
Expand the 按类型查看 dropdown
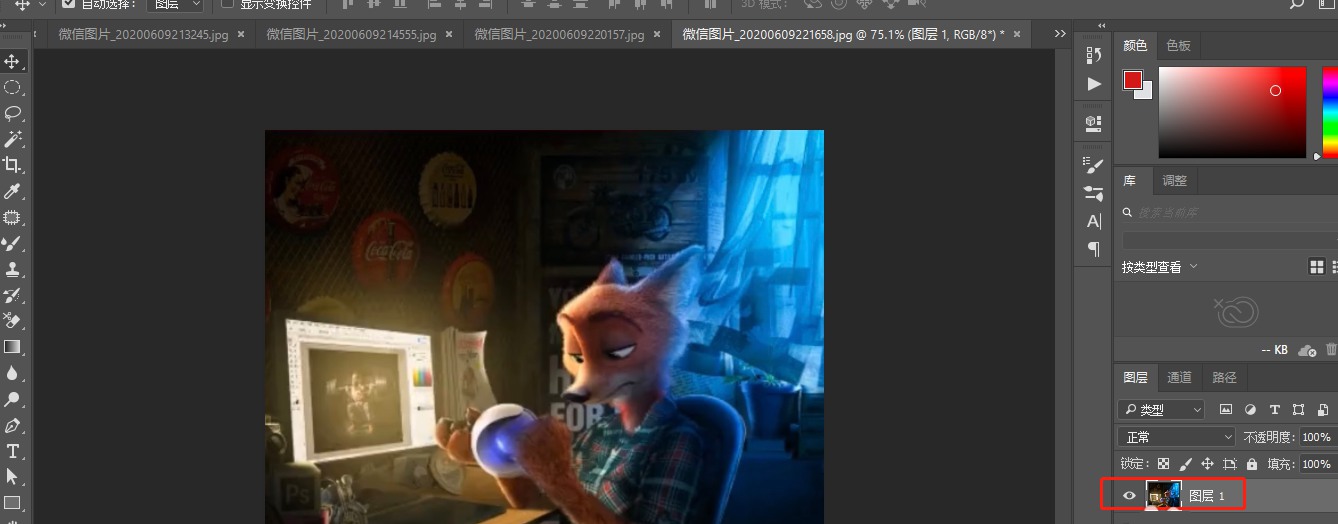click(x=1160, y=267)
